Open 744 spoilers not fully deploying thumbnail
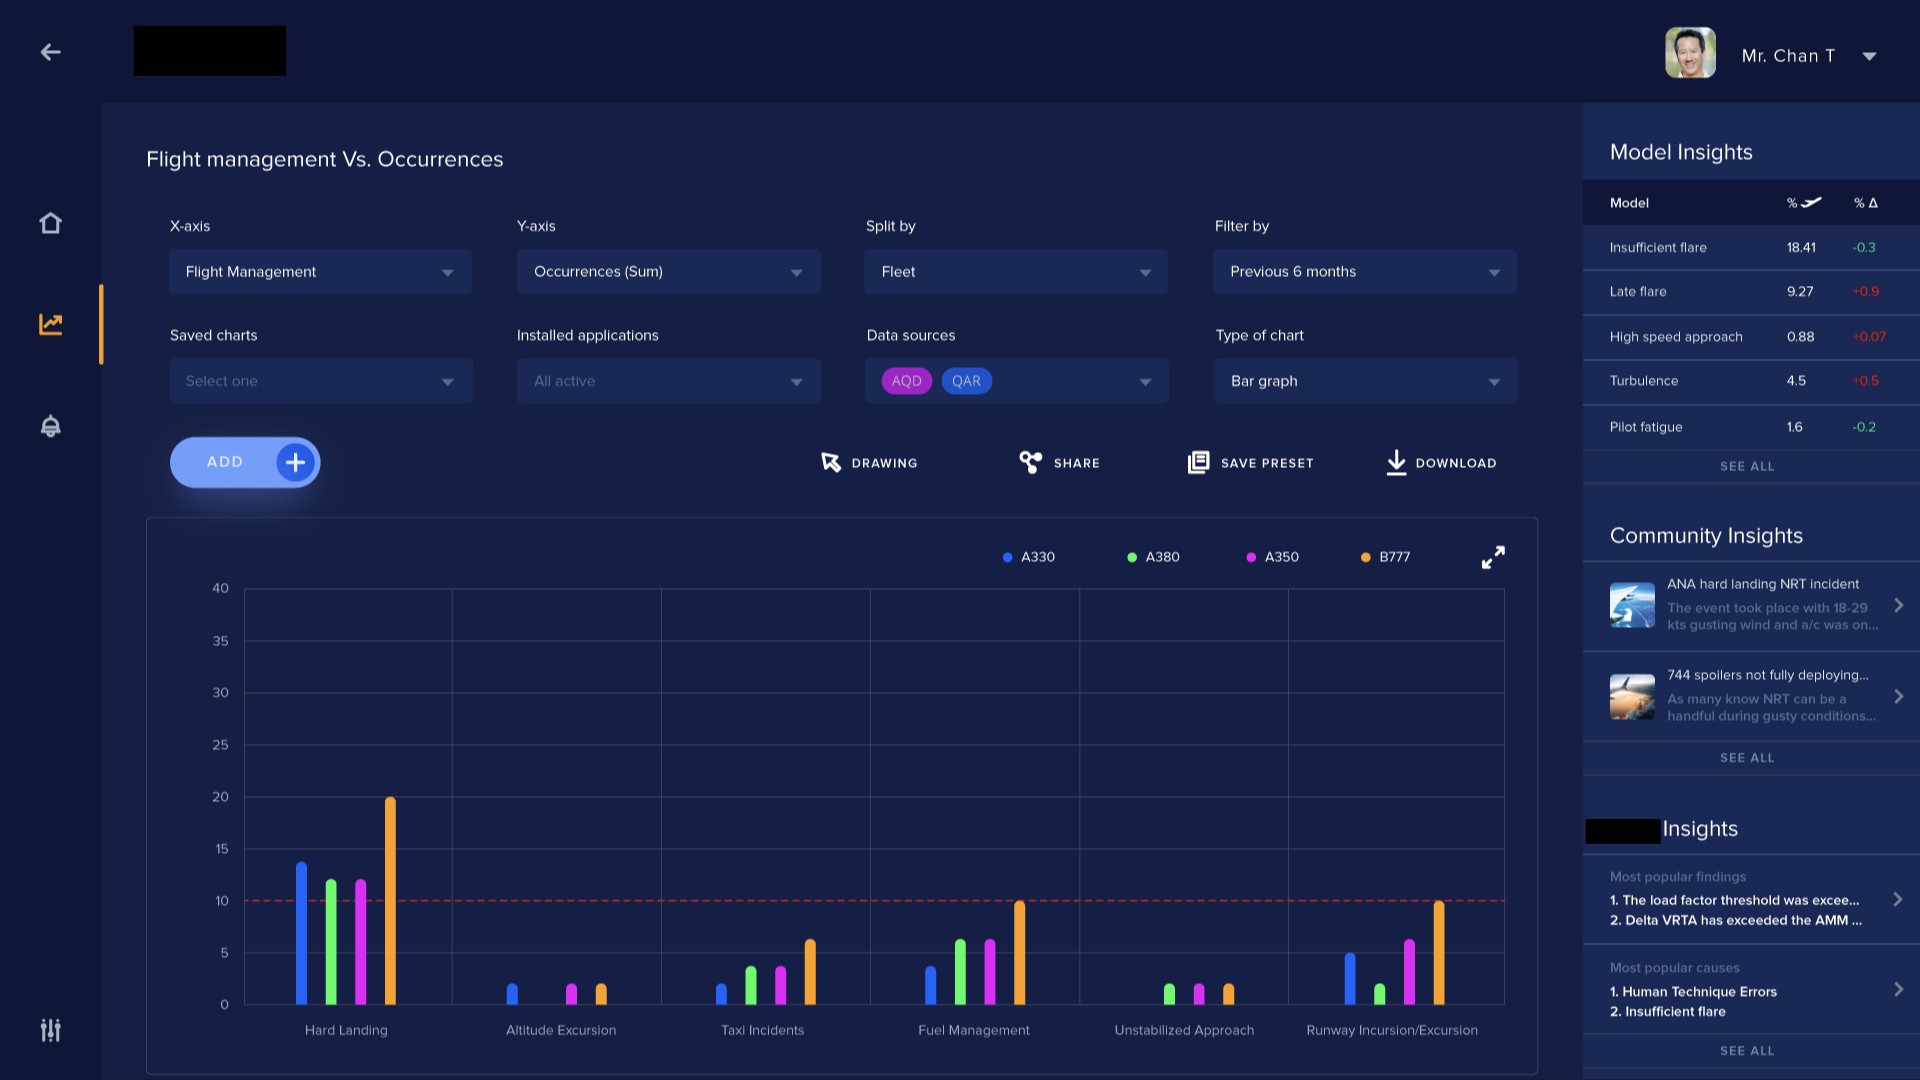The height and width of the screenshot is (1080, 1920). point(1632,697)
